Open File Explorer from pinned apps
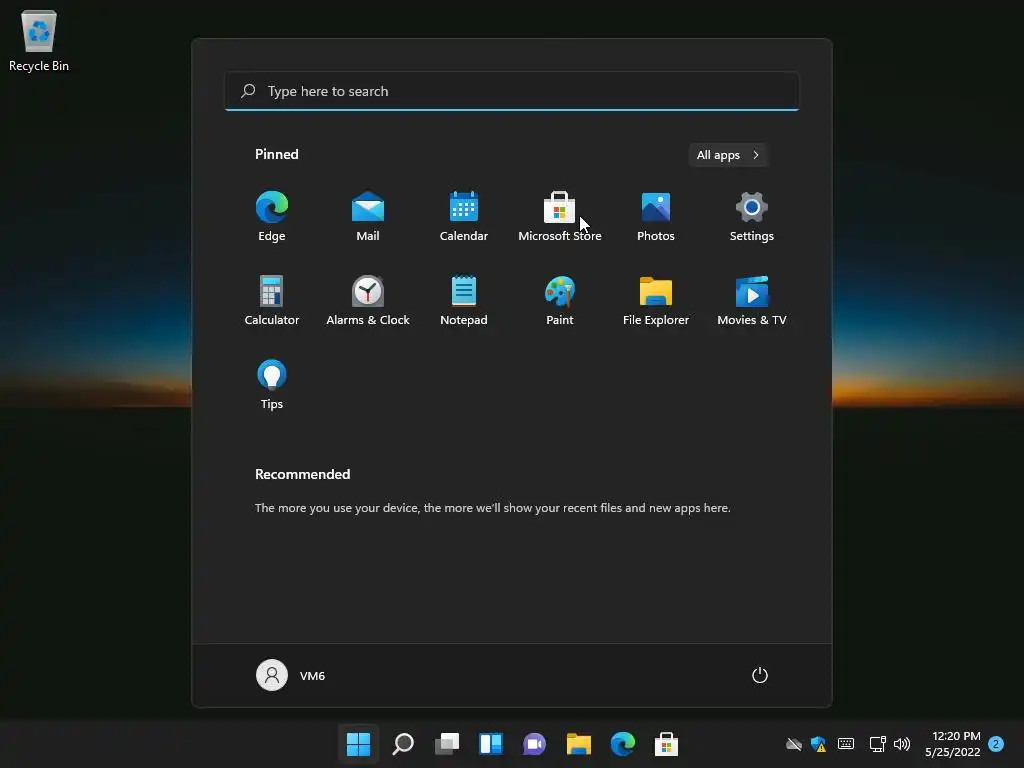Image resolution: width=1024 pixels, height=768 pixels. pos(656,300)
